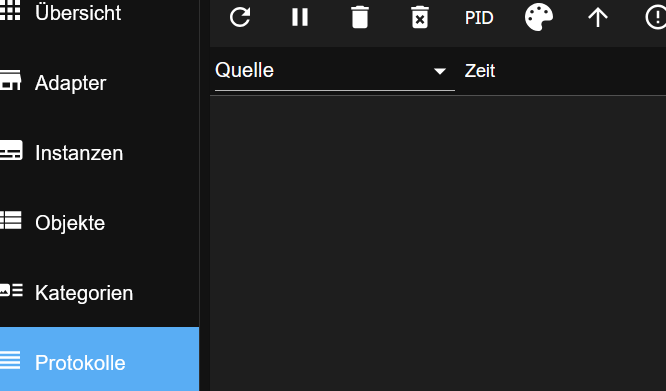The width and height of the screenshot is (666, 391).
Task: Toggle log coloring with palette icon
Action: (x=539, y=17)
